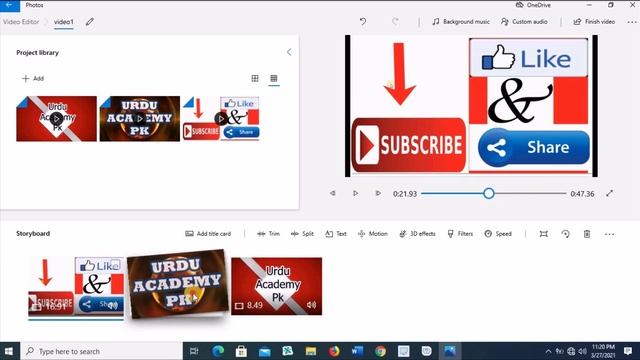Select the URDU ACADEMY PK storyboard clip
640x360 pixels.
point(178,284)
